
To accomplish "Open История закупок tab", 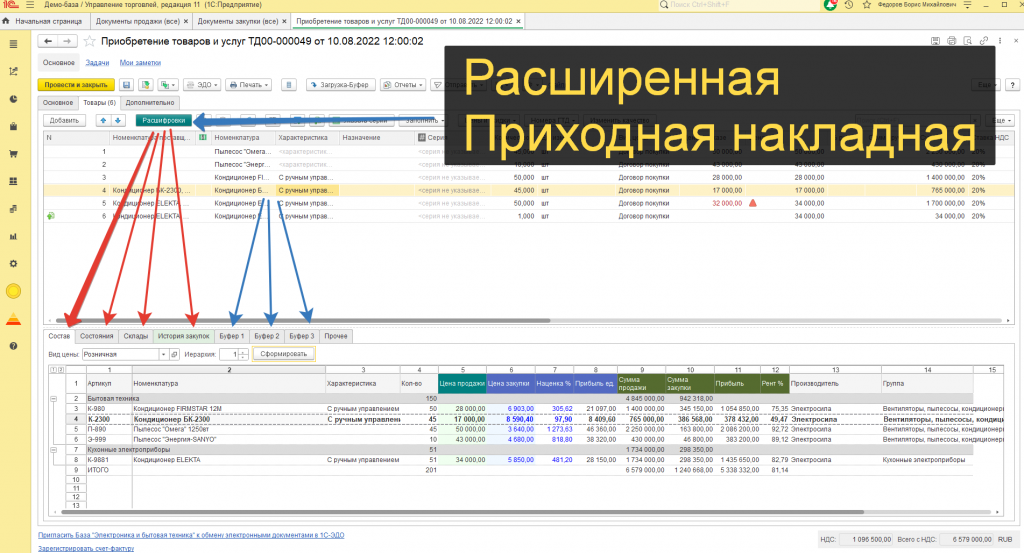I will (184, 336).
